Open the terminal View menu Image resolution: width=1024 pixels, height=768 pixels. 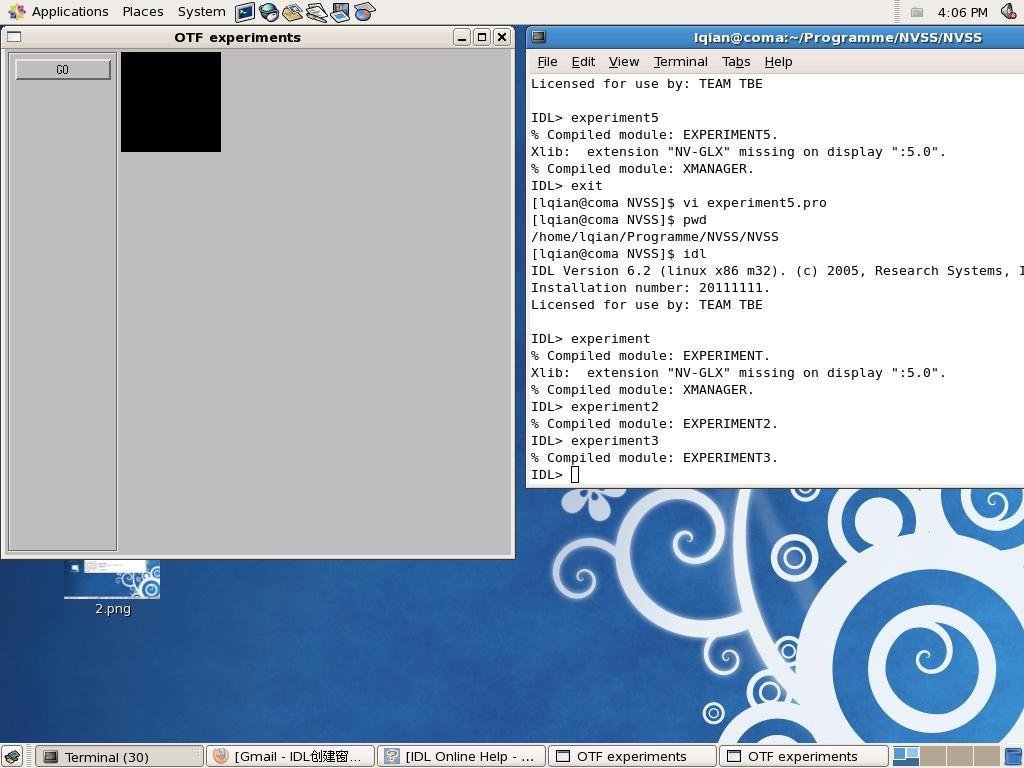pyautogui.click(x=624, y=62)
